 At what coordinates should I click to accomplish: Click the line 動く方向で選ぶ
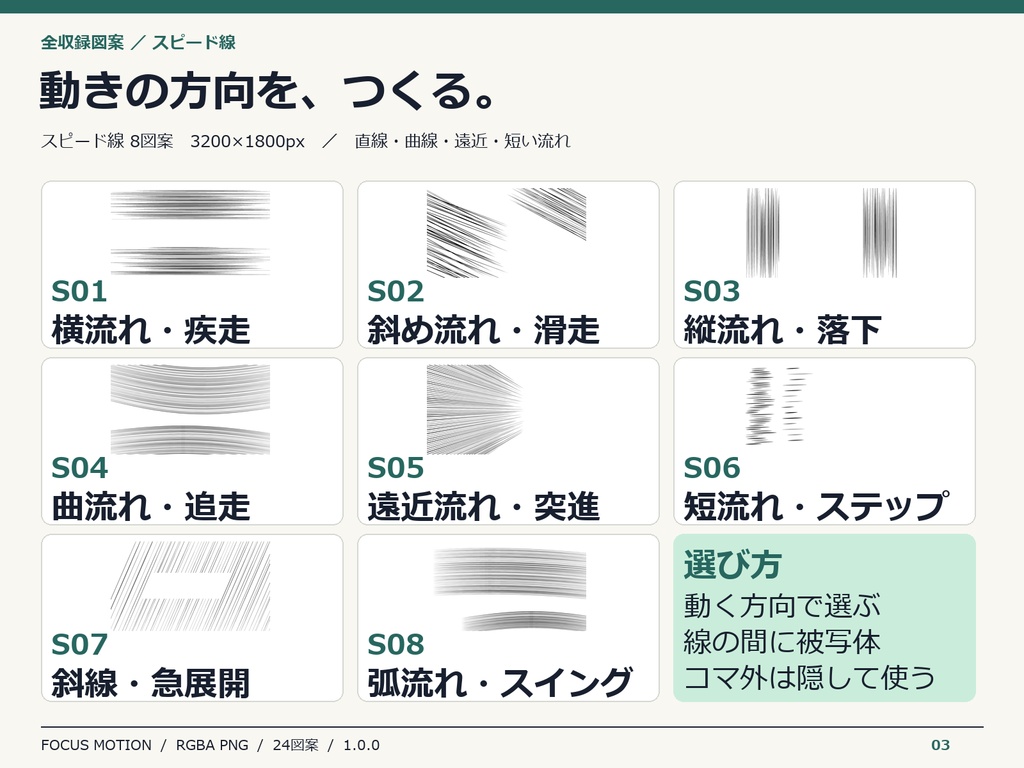coord(782,606)
